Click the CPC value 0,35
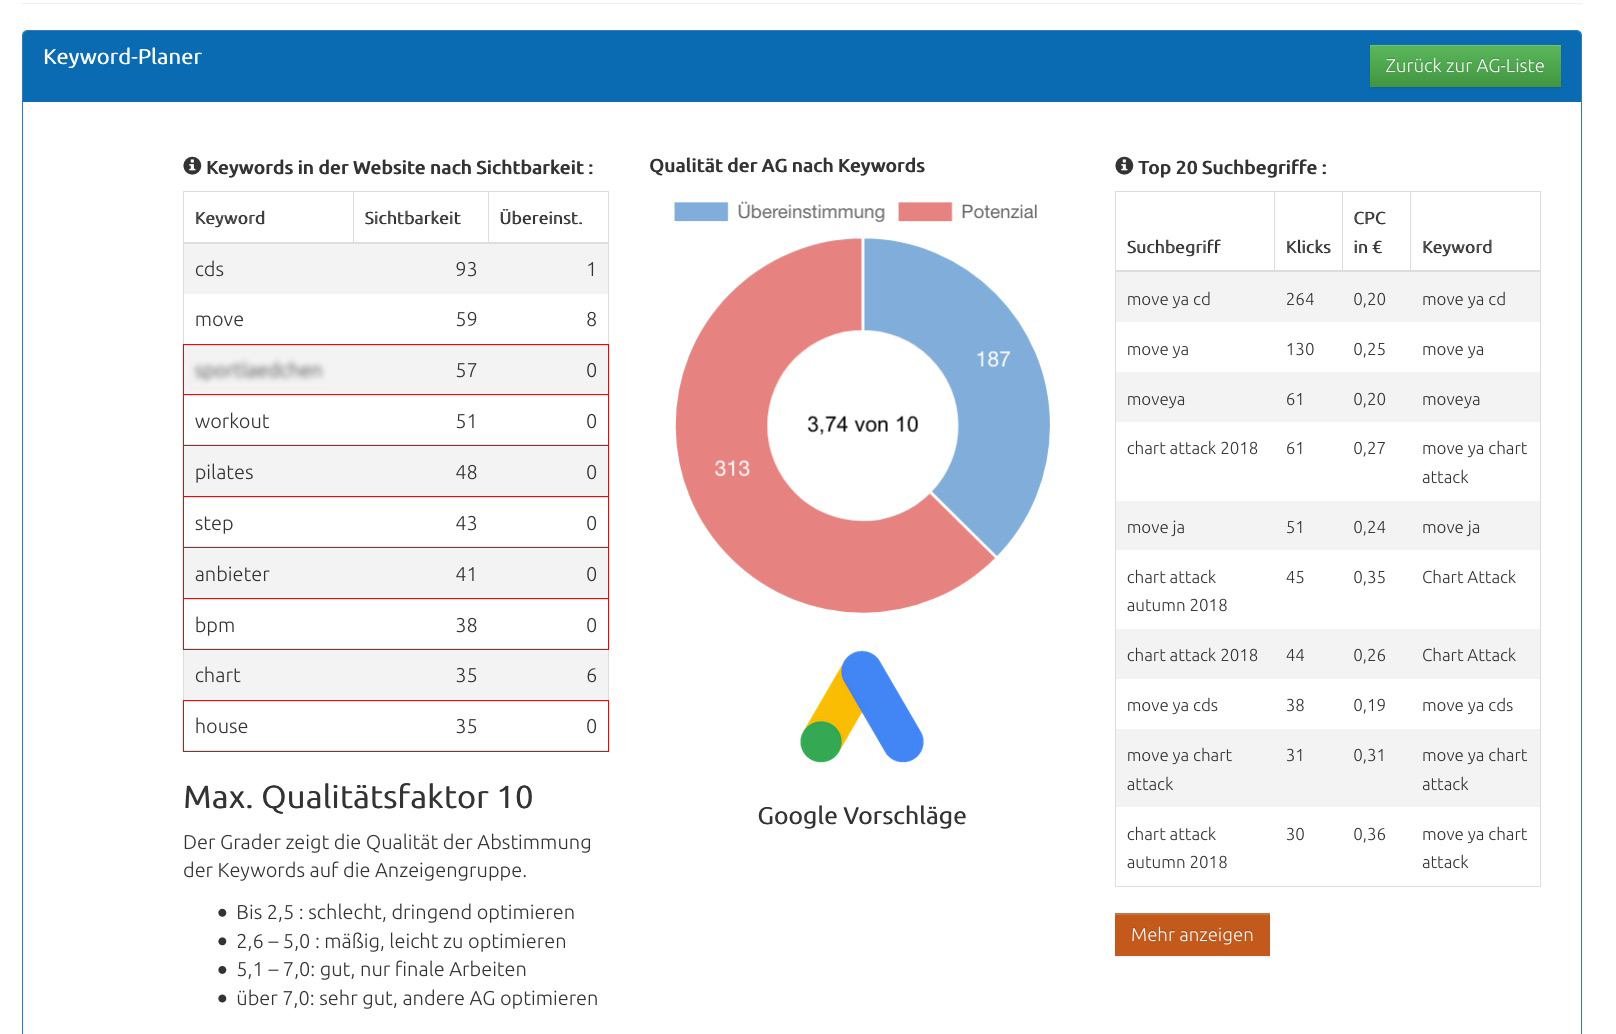This screenshot has width=1616, height=1034. (x=1369, y=577)
